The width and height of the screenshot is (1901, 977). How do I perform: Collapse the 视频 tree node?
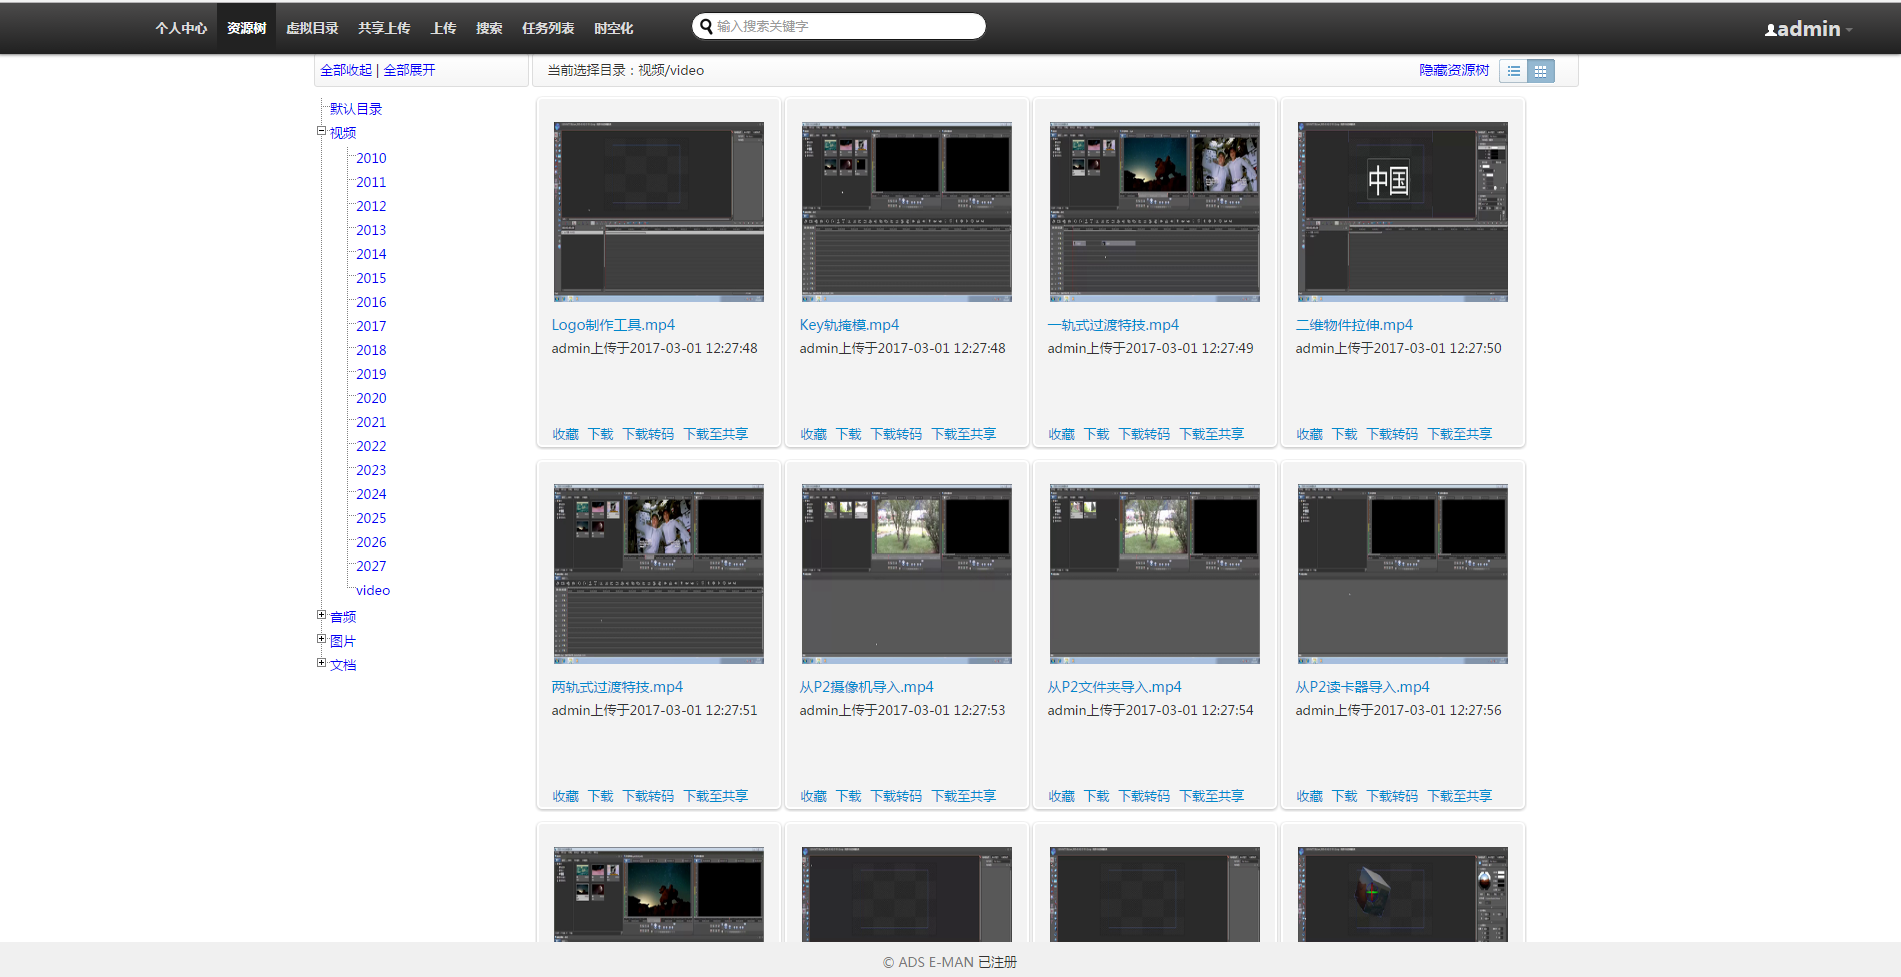(x=322, y=131)
